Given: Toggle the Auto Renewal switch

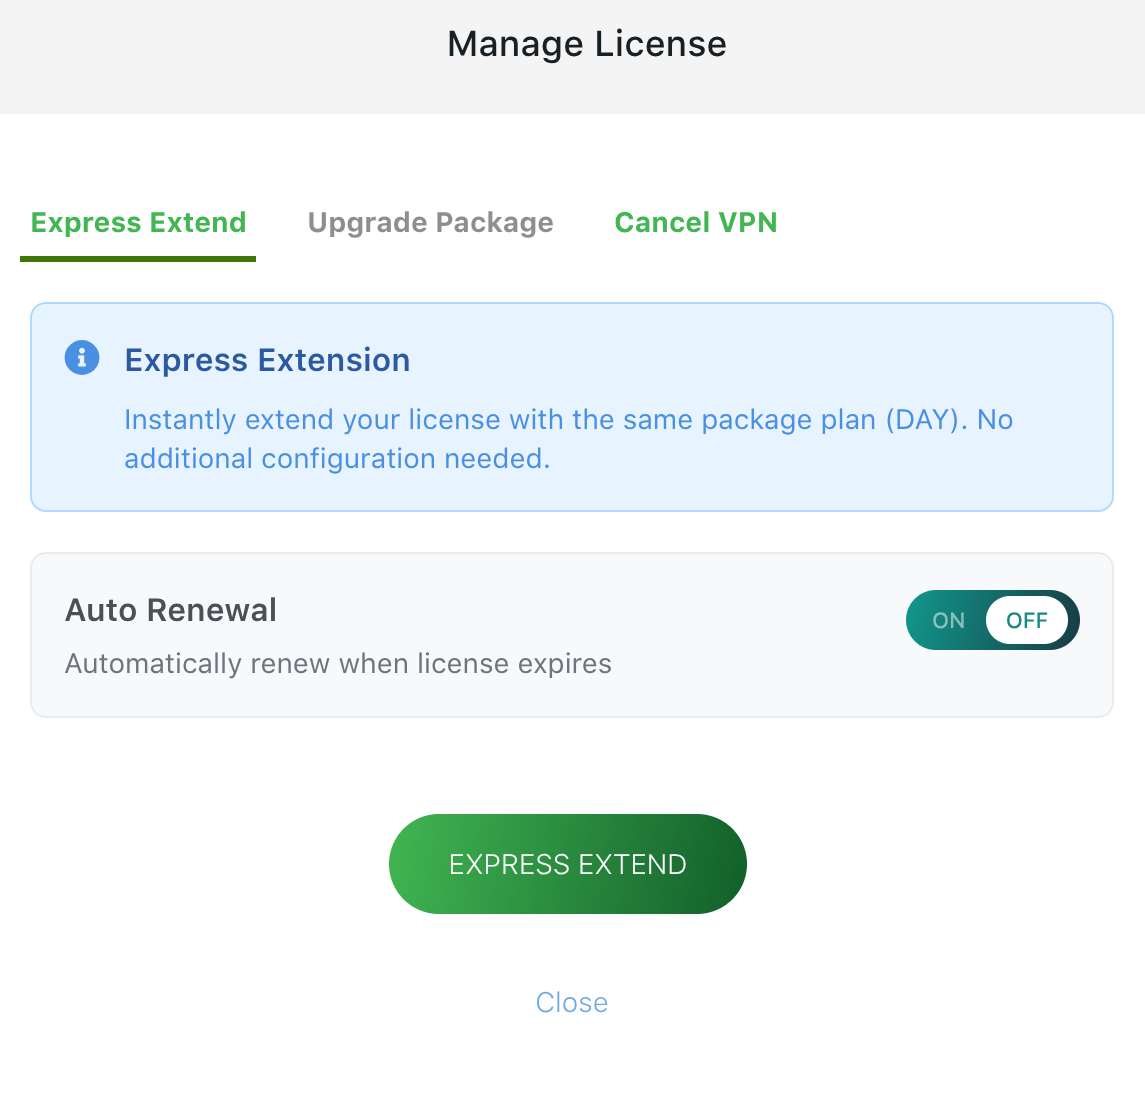Looking at the screenshot, I should pos(992,620).
